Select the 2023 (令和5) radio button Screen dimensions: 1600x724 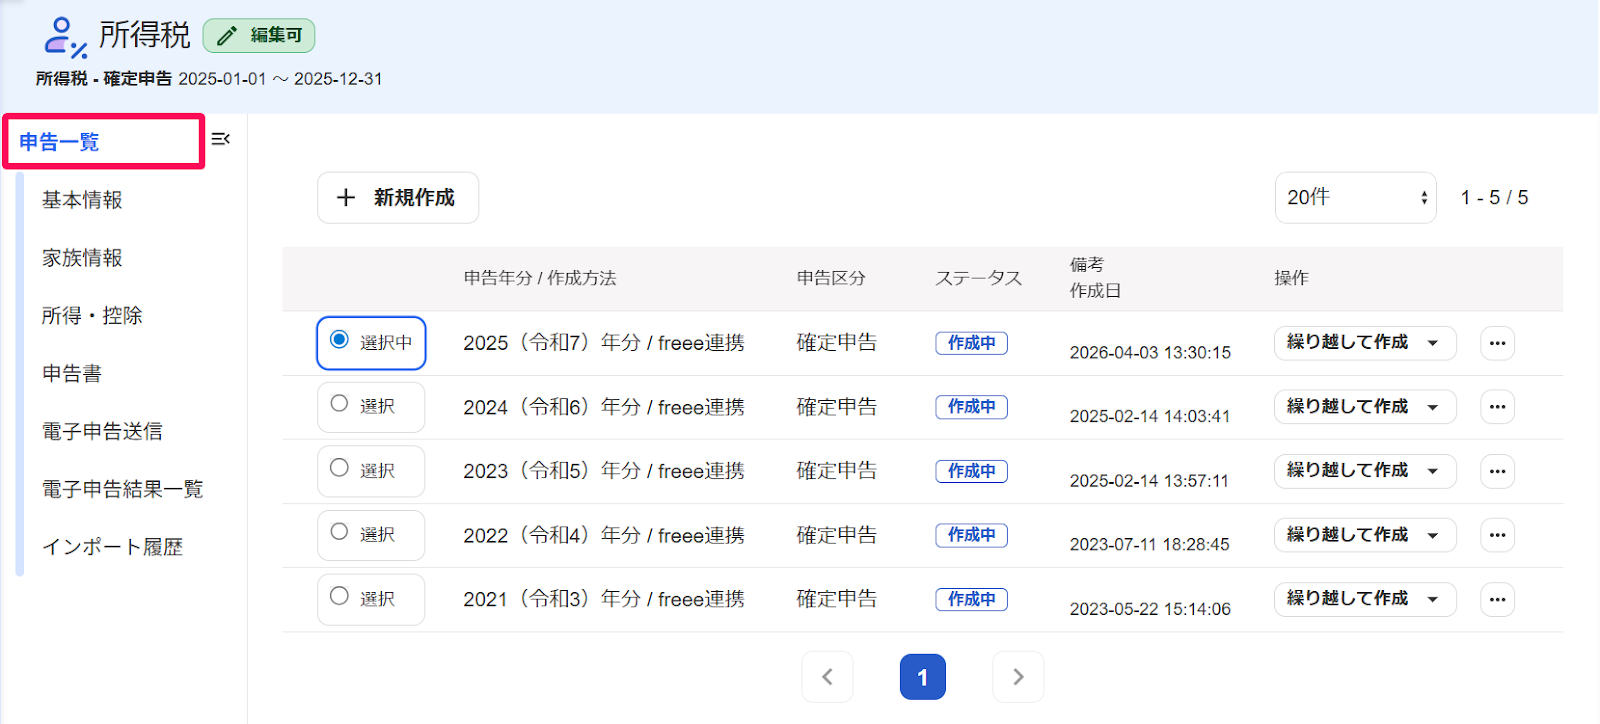pyautogui.click(x=340, y=467)
